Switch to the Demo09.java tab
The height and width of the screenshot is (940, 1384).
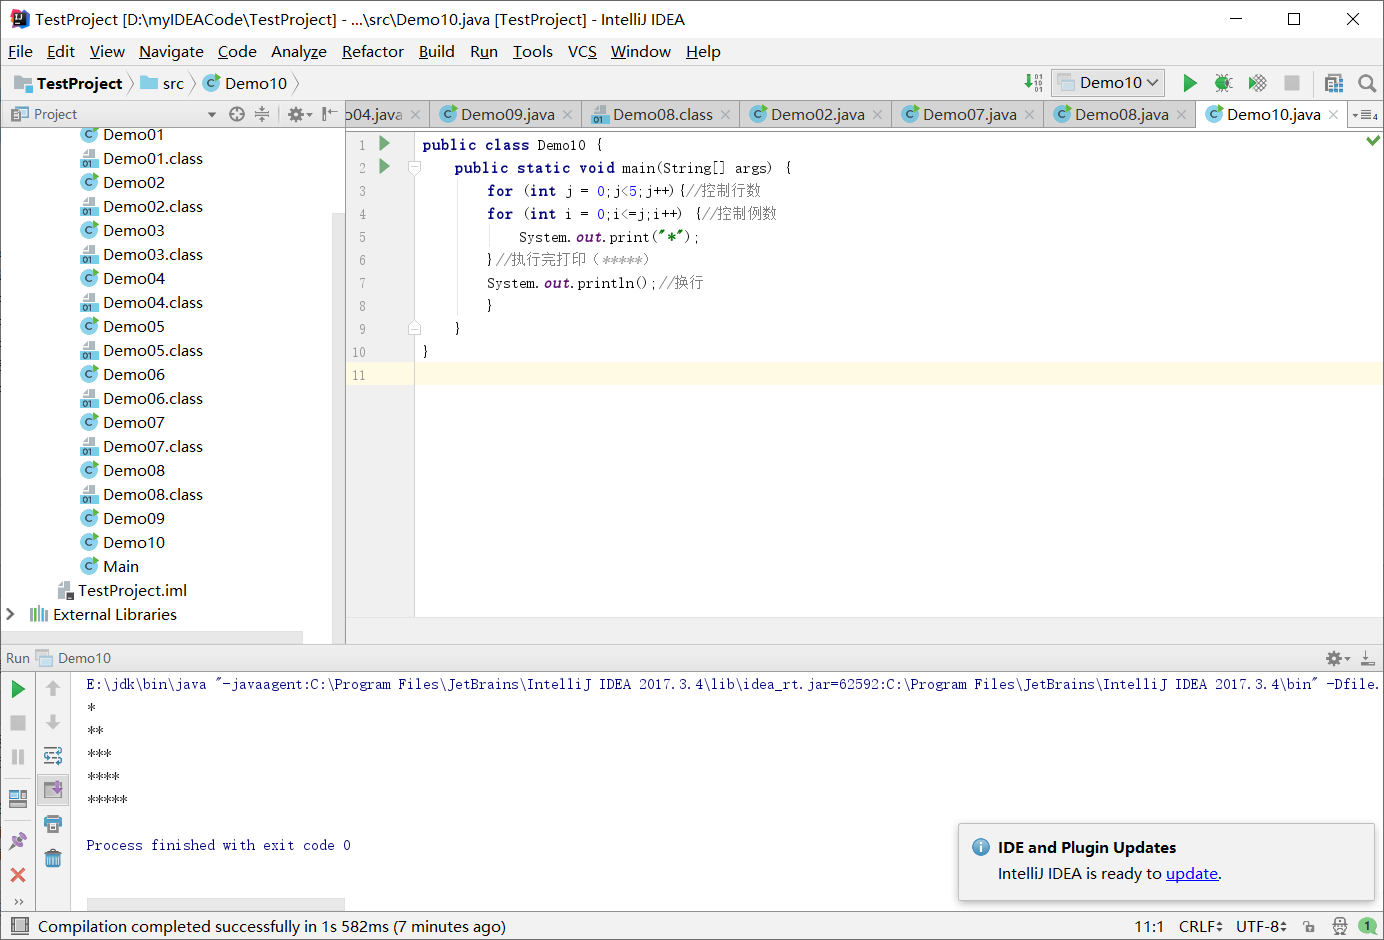pyautogui.click(x=507, y=115)
